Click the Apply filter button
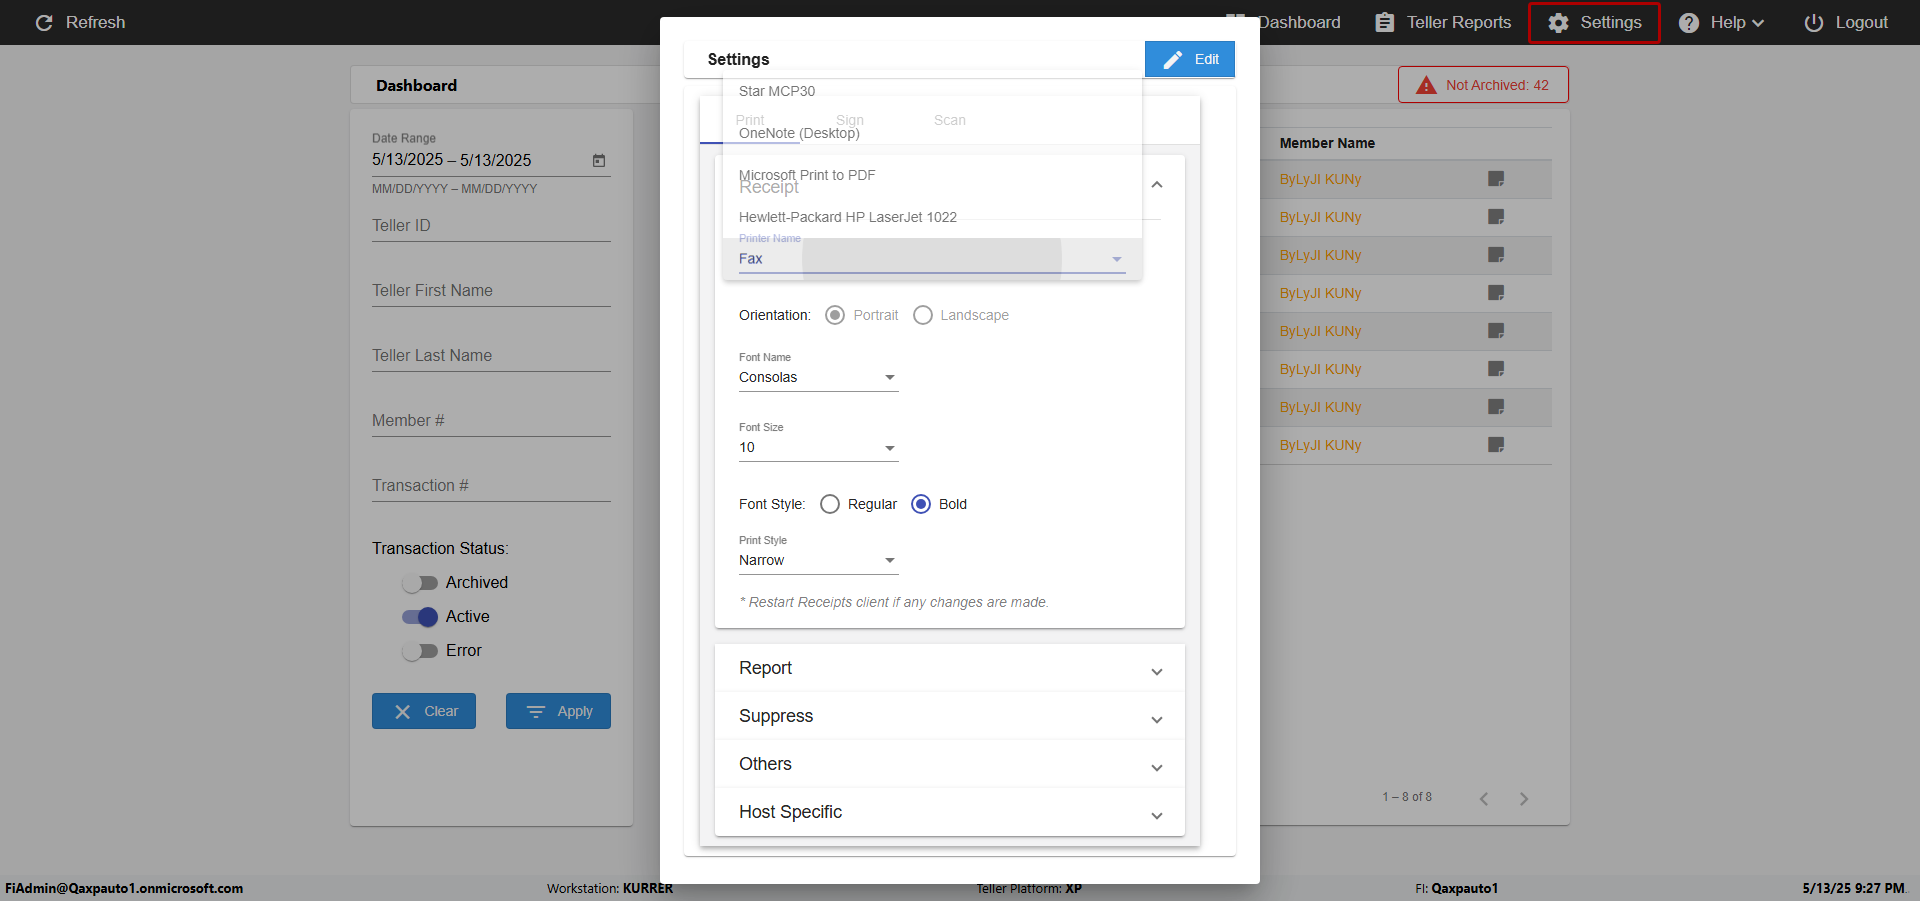 [558, 711]
